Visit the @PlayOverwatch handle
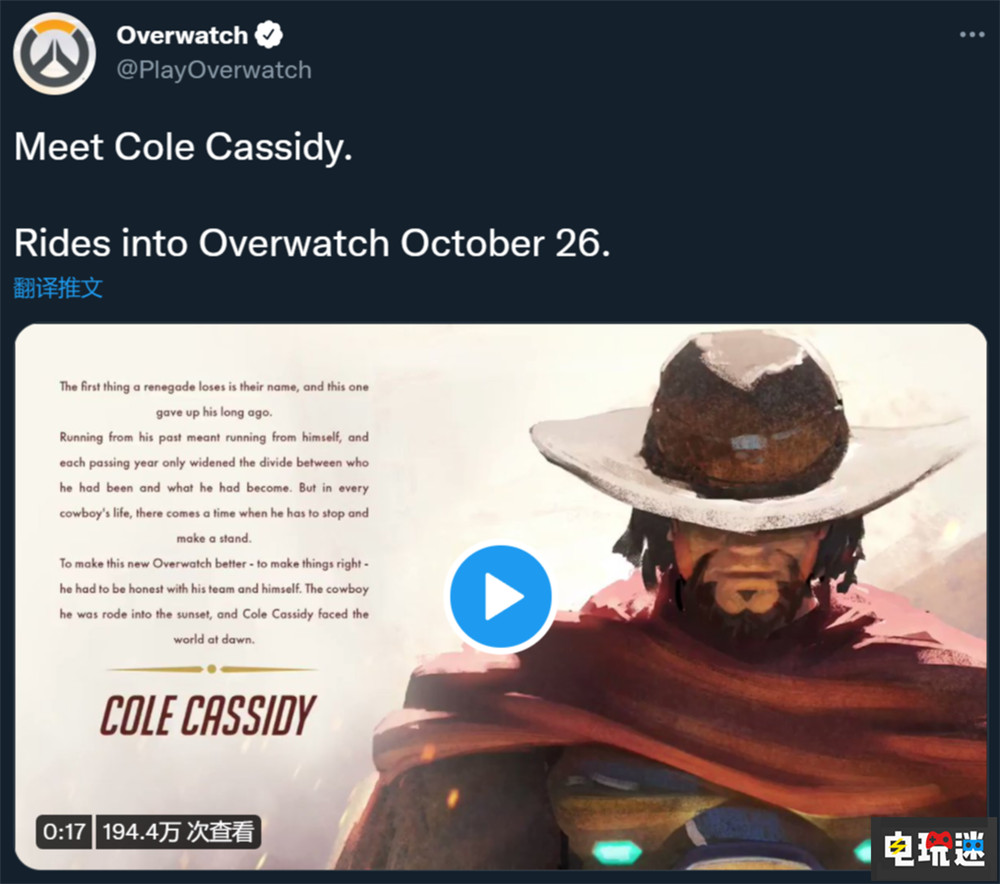 214,70
